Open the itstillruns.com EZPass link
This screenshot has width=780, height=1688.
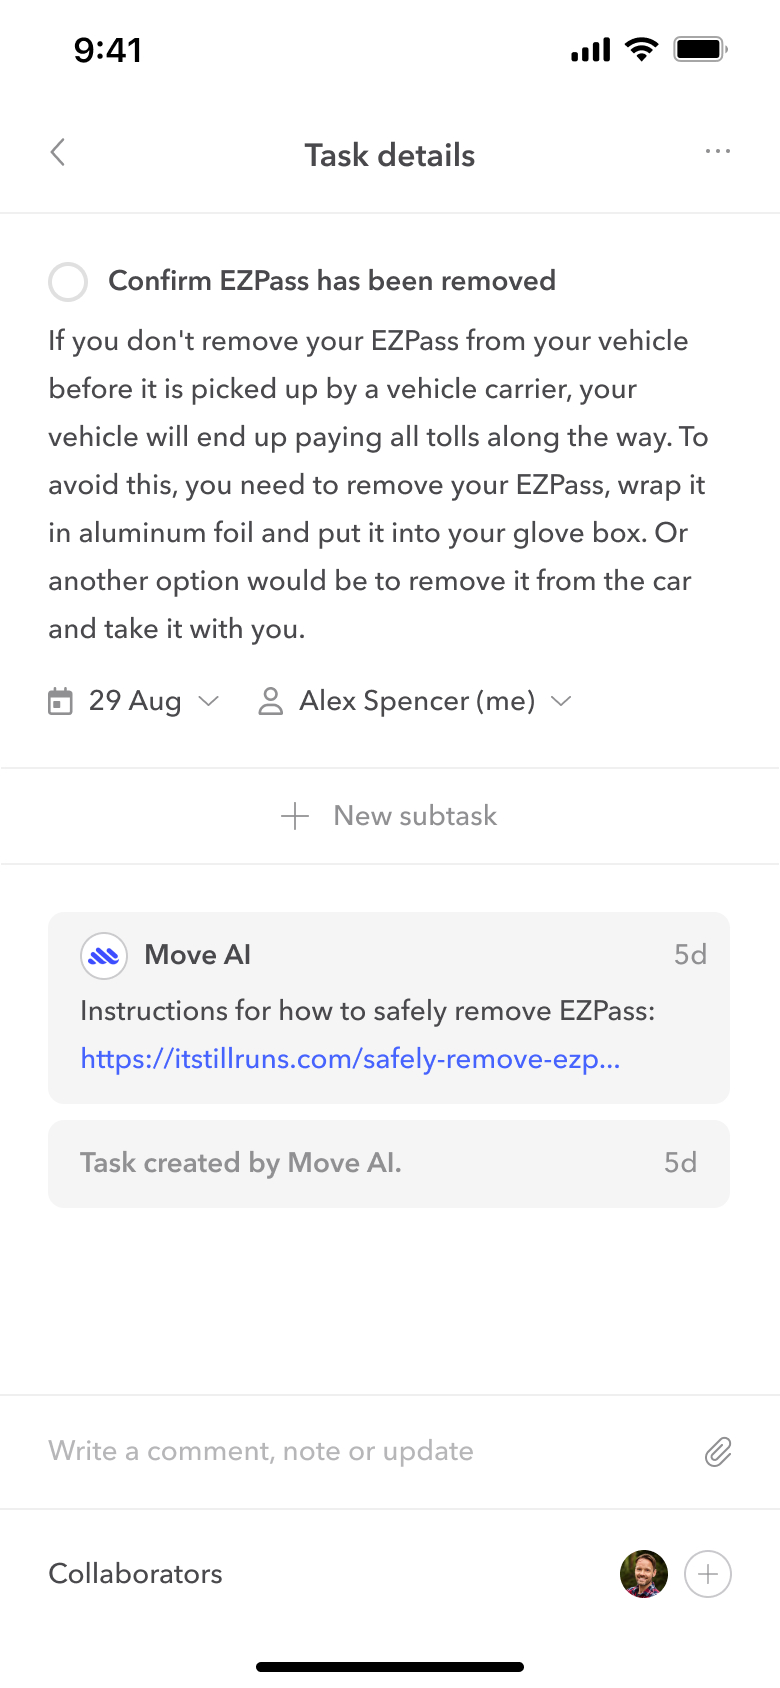click(350, 1059)
